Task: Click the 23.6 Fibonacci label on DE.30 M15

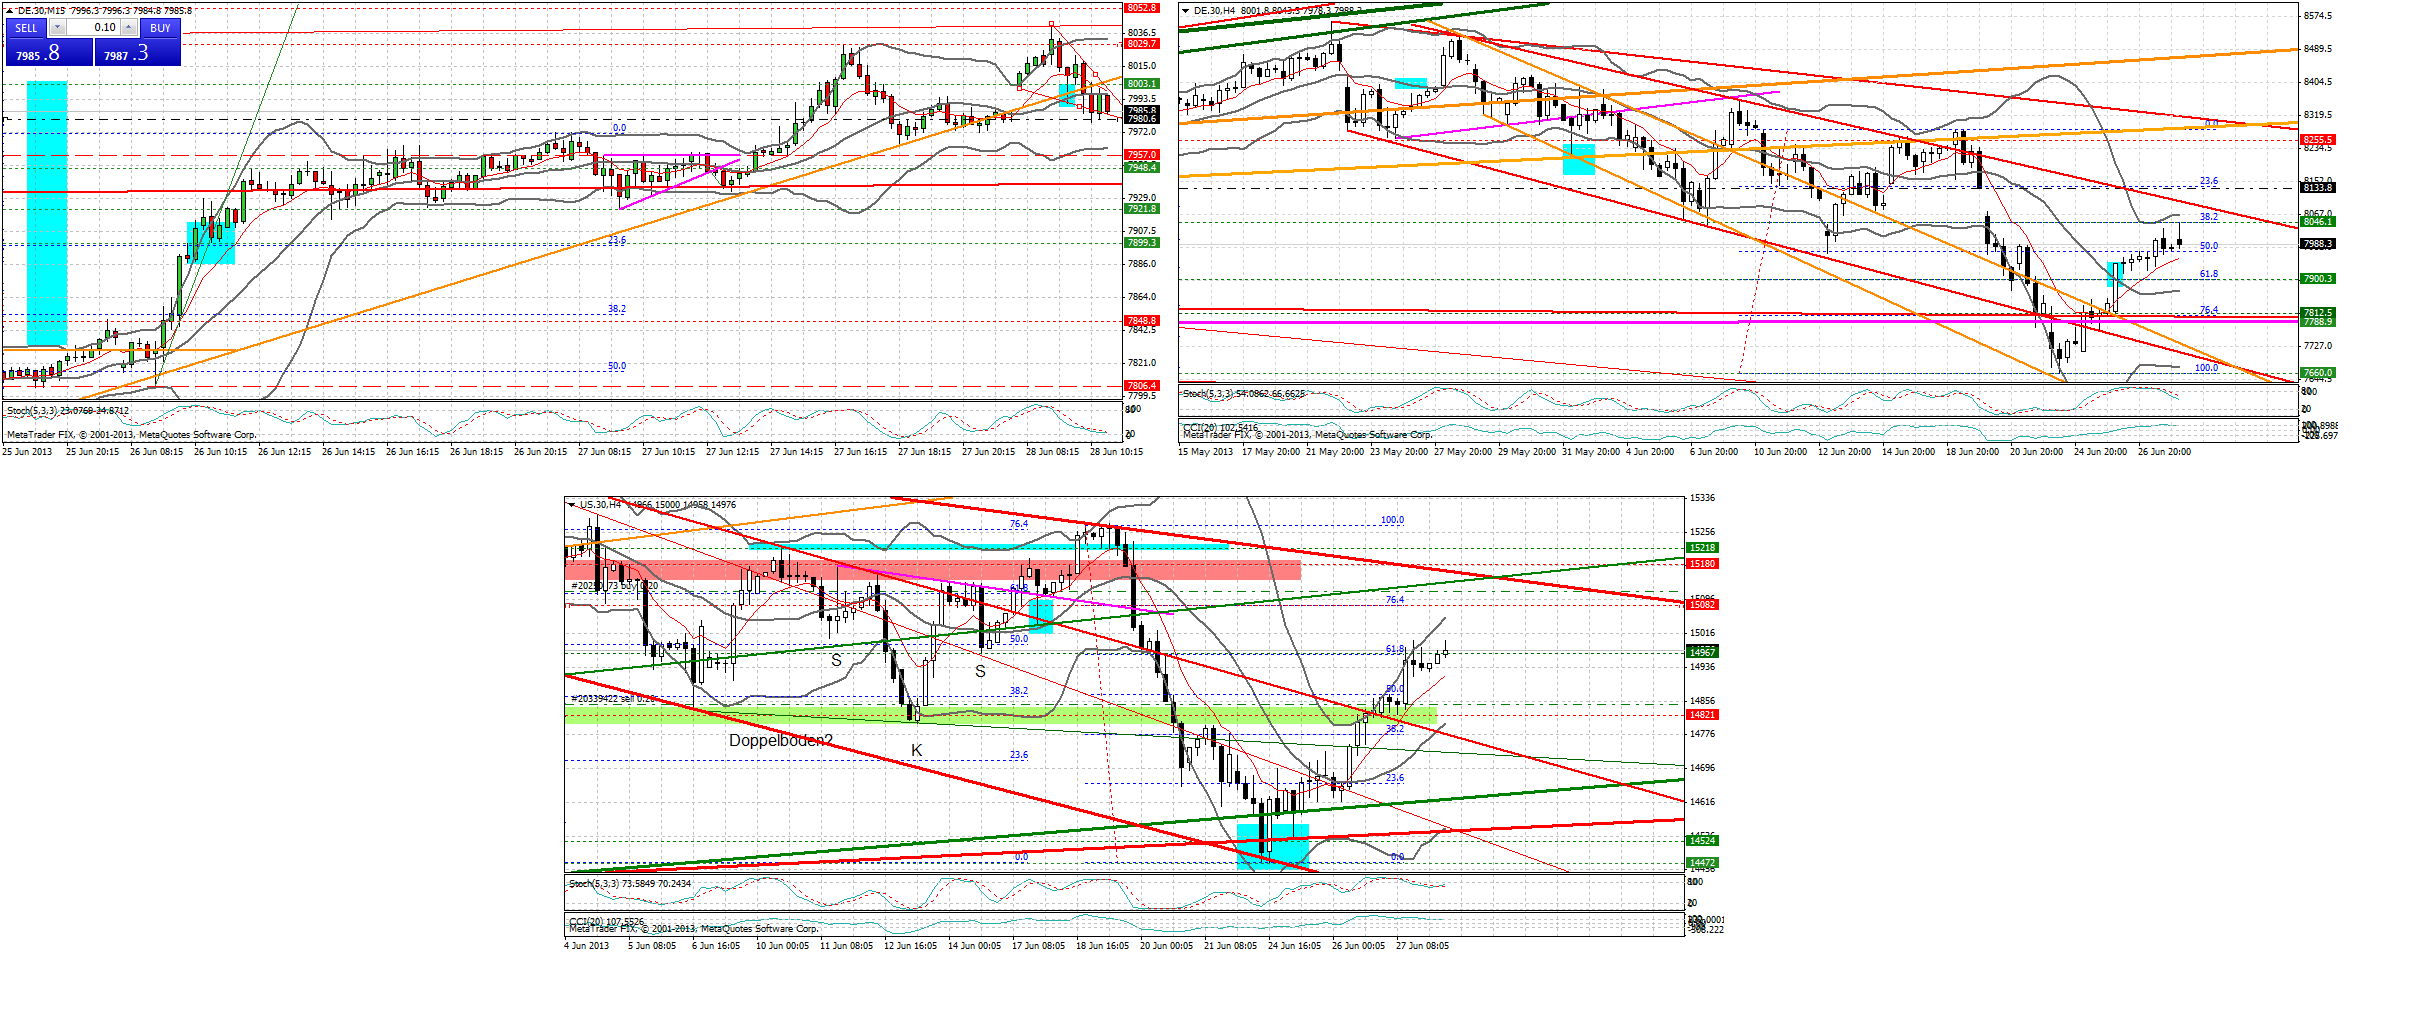Action: pos(617,240)
